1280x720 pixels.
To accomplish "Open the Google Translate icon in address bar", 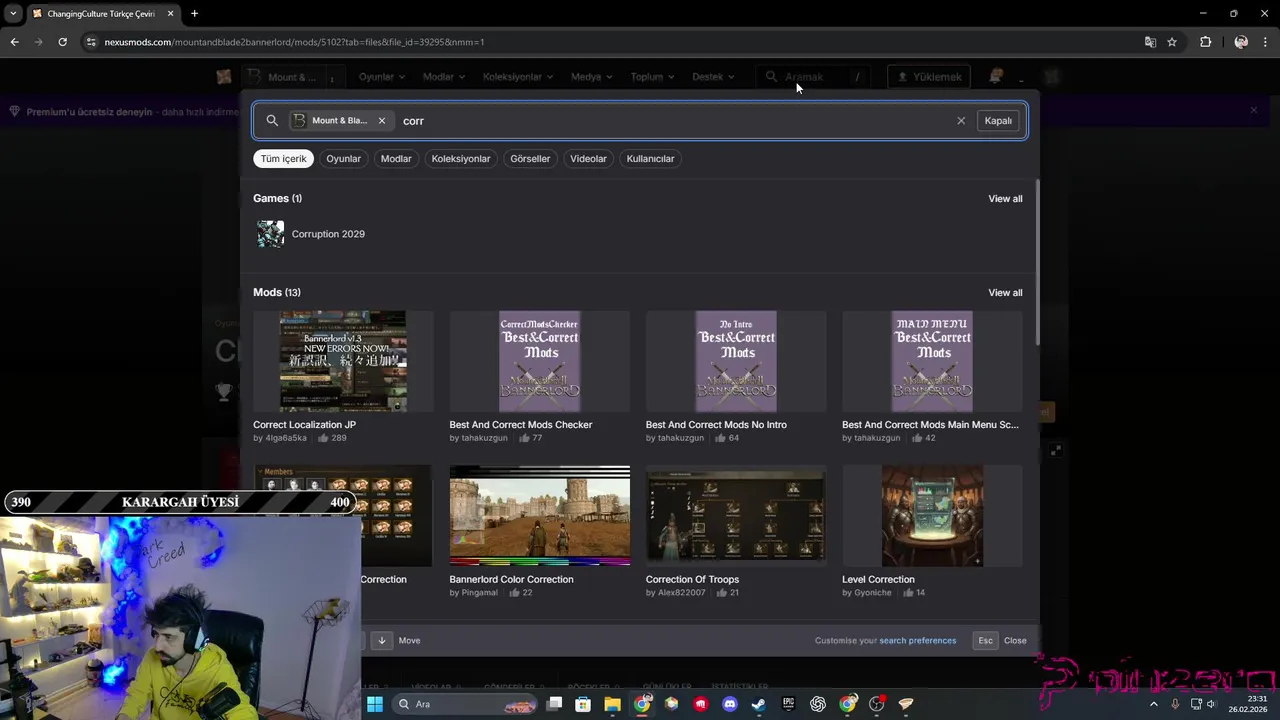I will [x=1150, y=42].
